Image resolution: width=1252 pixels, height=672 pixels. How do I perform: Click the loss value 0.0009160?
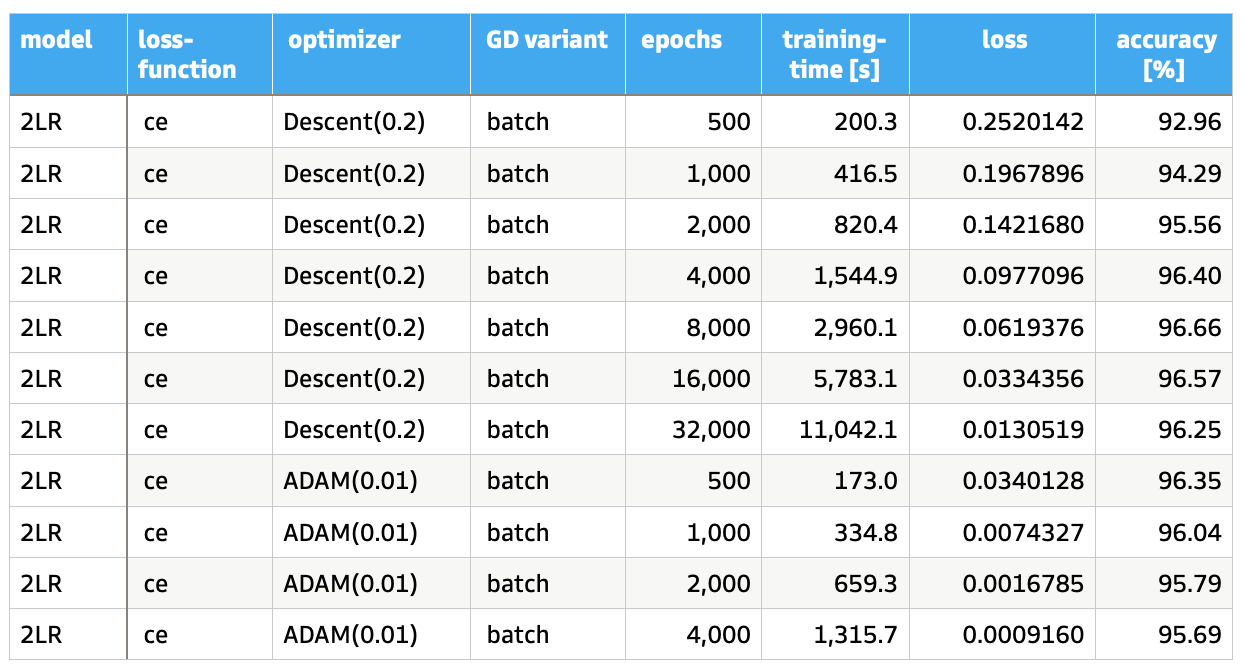[x=1023, y=635]
